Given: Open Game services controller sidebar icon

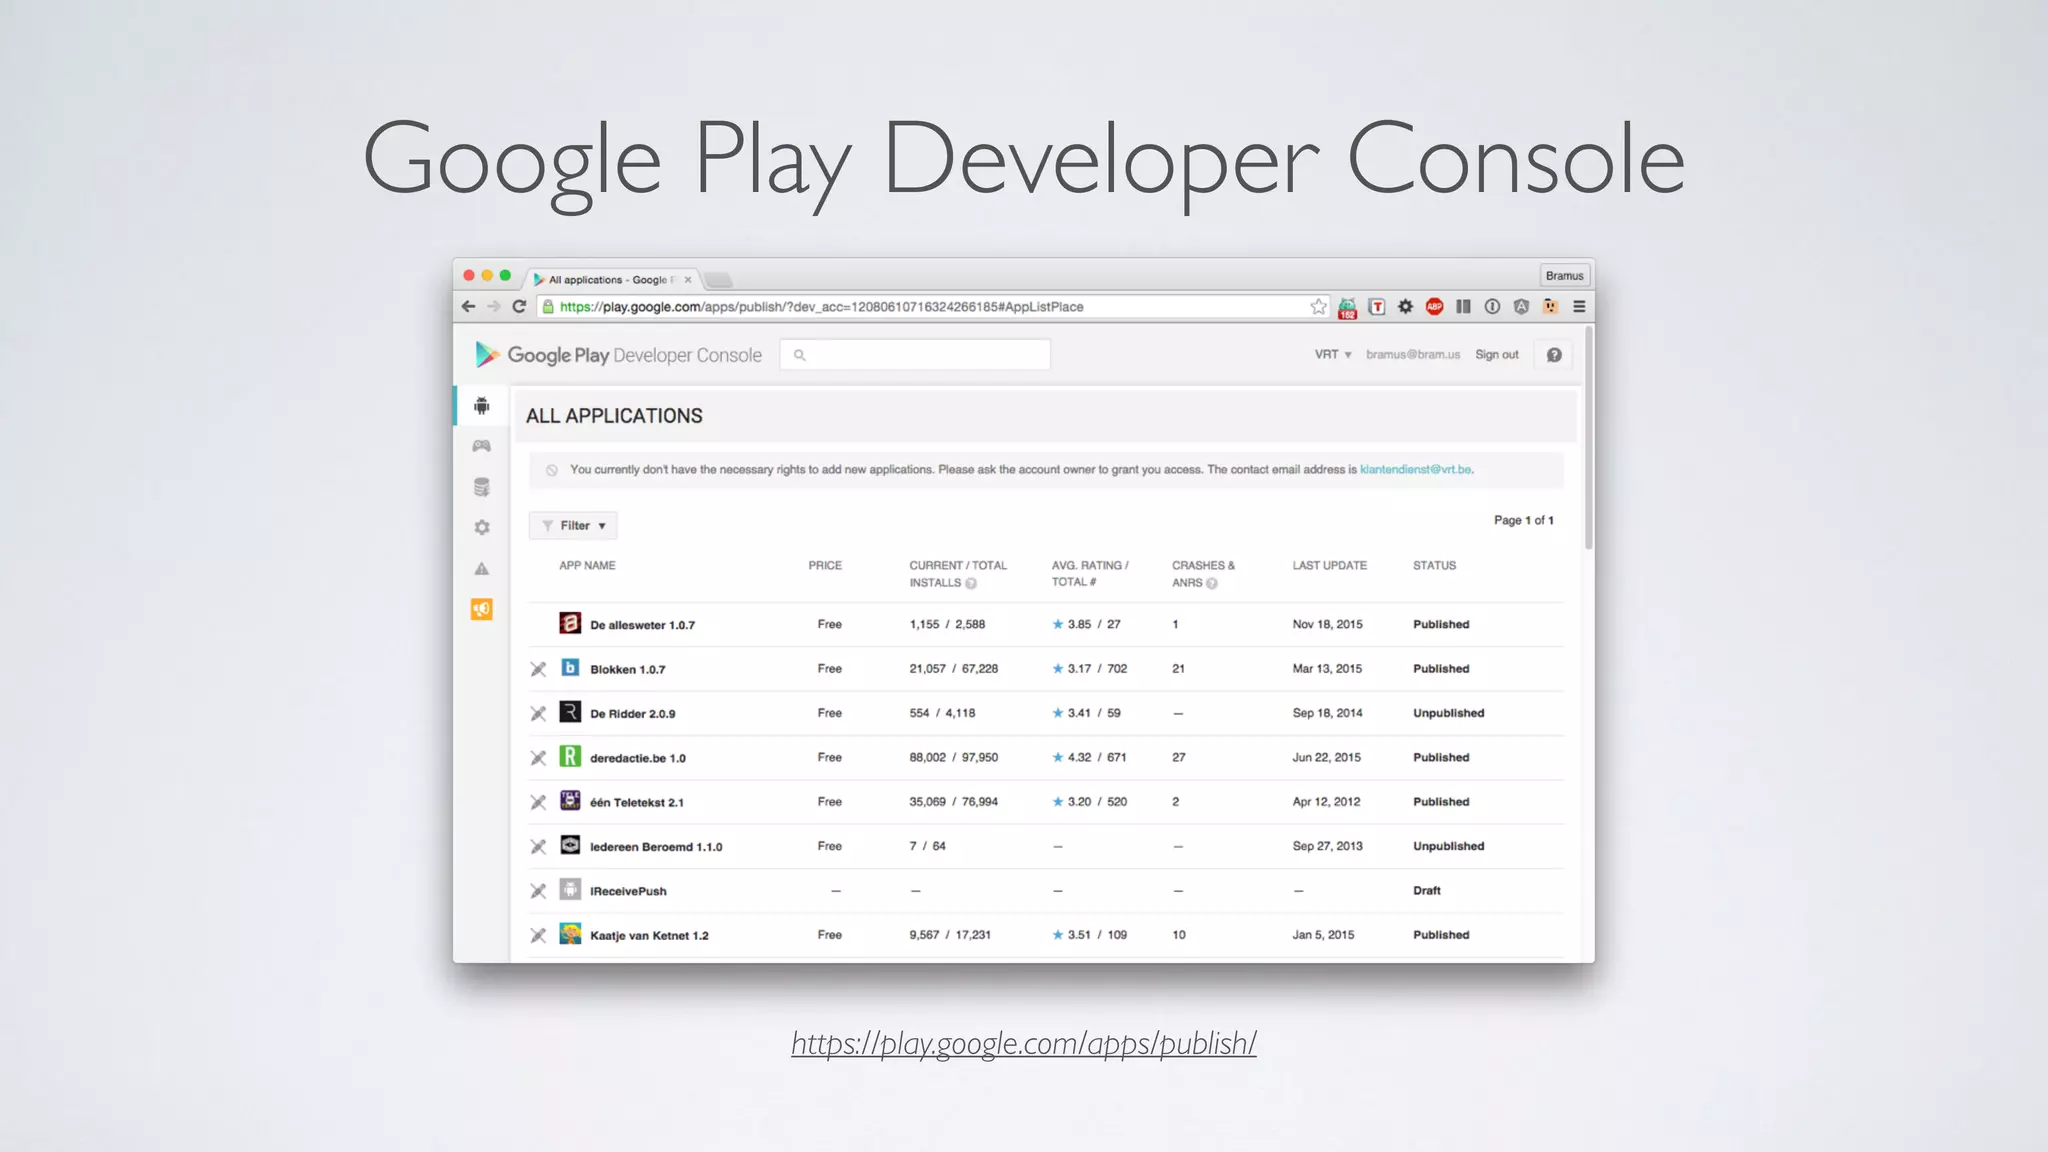Looking at the screenshot, I should tap(482, 446).
